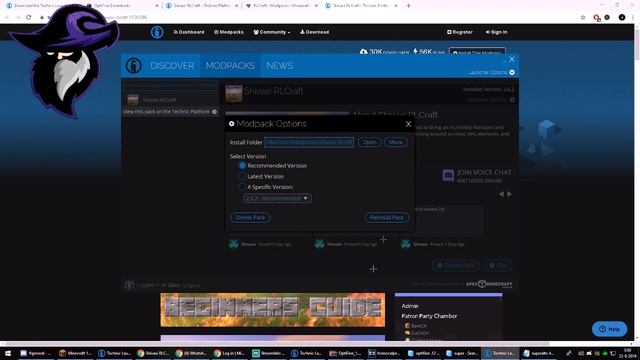The height and width of the screenshot is (360, 640).
Task: Choose the Latest Version option
Action: [242, 176]
